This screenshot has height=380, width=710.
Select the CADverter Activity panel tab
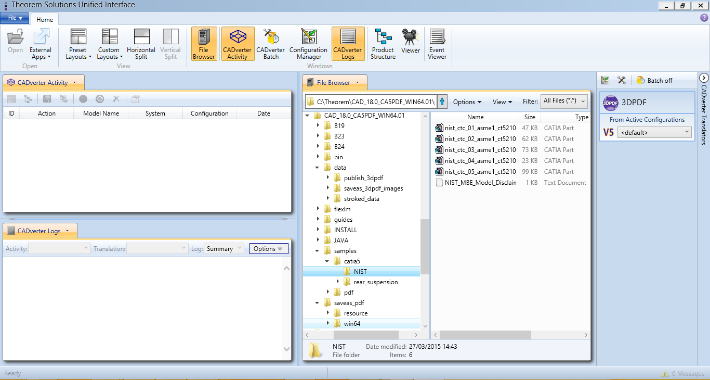click(43, 82)
